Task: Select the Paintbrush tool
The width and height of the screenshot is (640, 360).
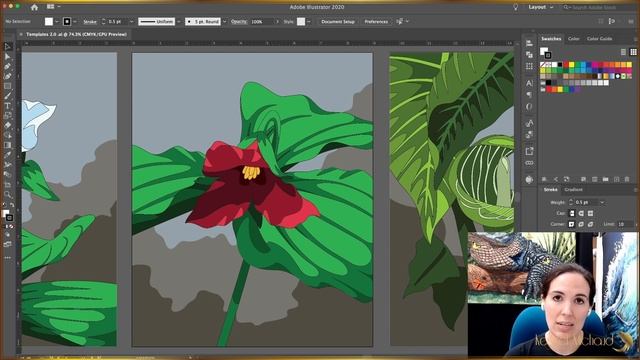Action: point(7,96)
